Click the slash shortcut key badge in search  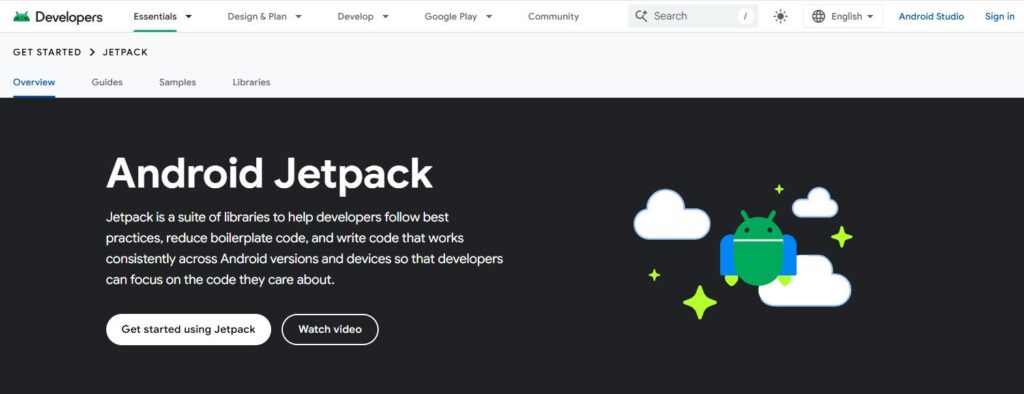coord(745,16)
